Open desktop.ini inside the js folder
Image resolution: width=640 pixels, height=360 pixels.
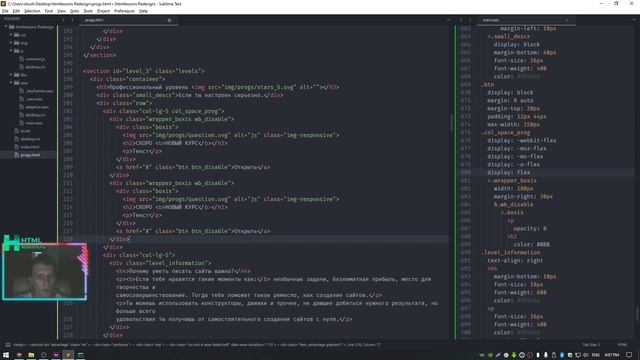click(35, 67)
